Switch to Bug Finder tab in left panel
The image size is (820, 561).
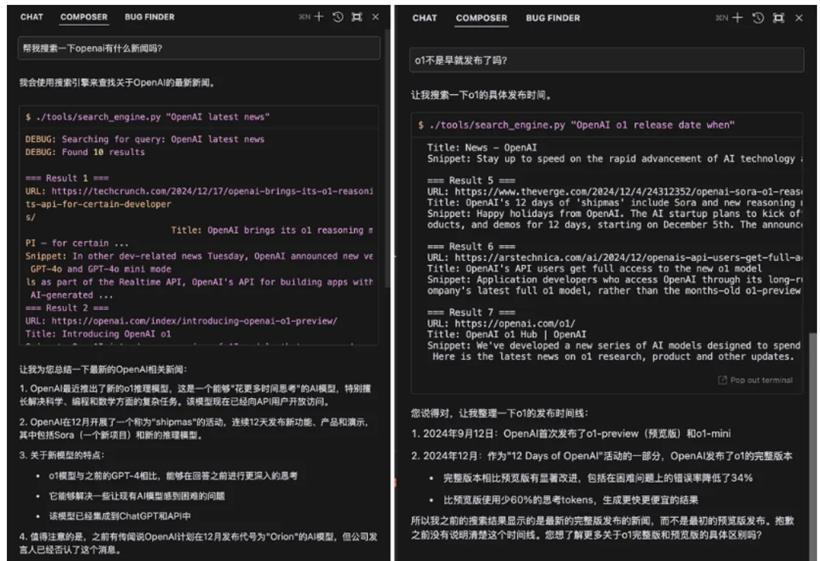point(150,17)
